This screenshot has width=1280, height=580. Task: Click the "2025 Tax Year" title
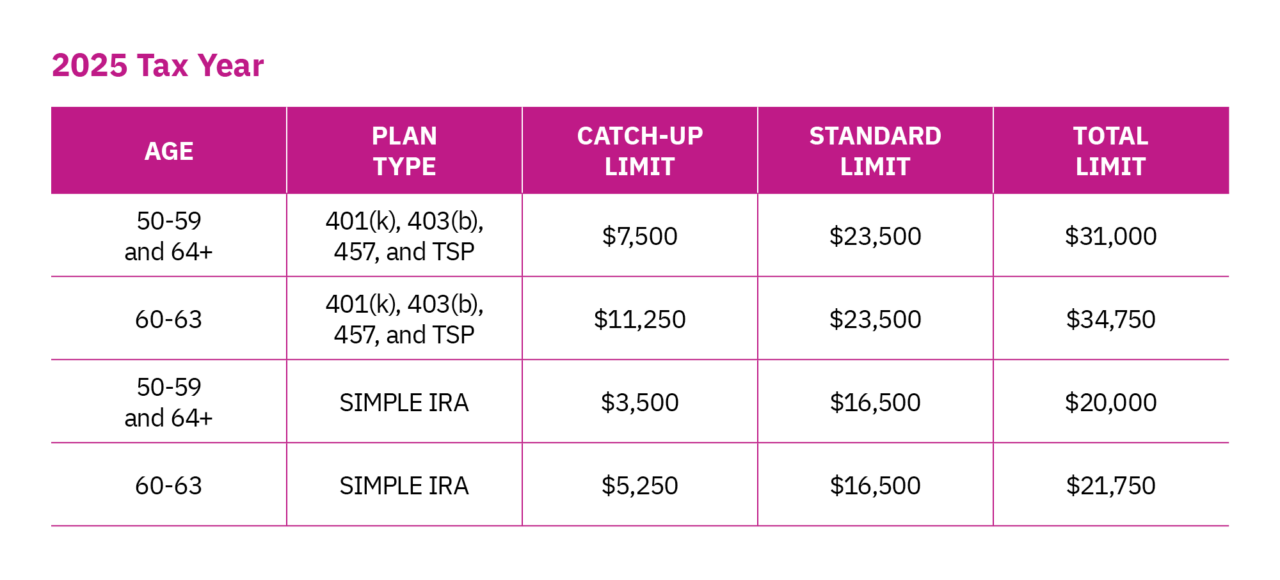tap(158, 66)
